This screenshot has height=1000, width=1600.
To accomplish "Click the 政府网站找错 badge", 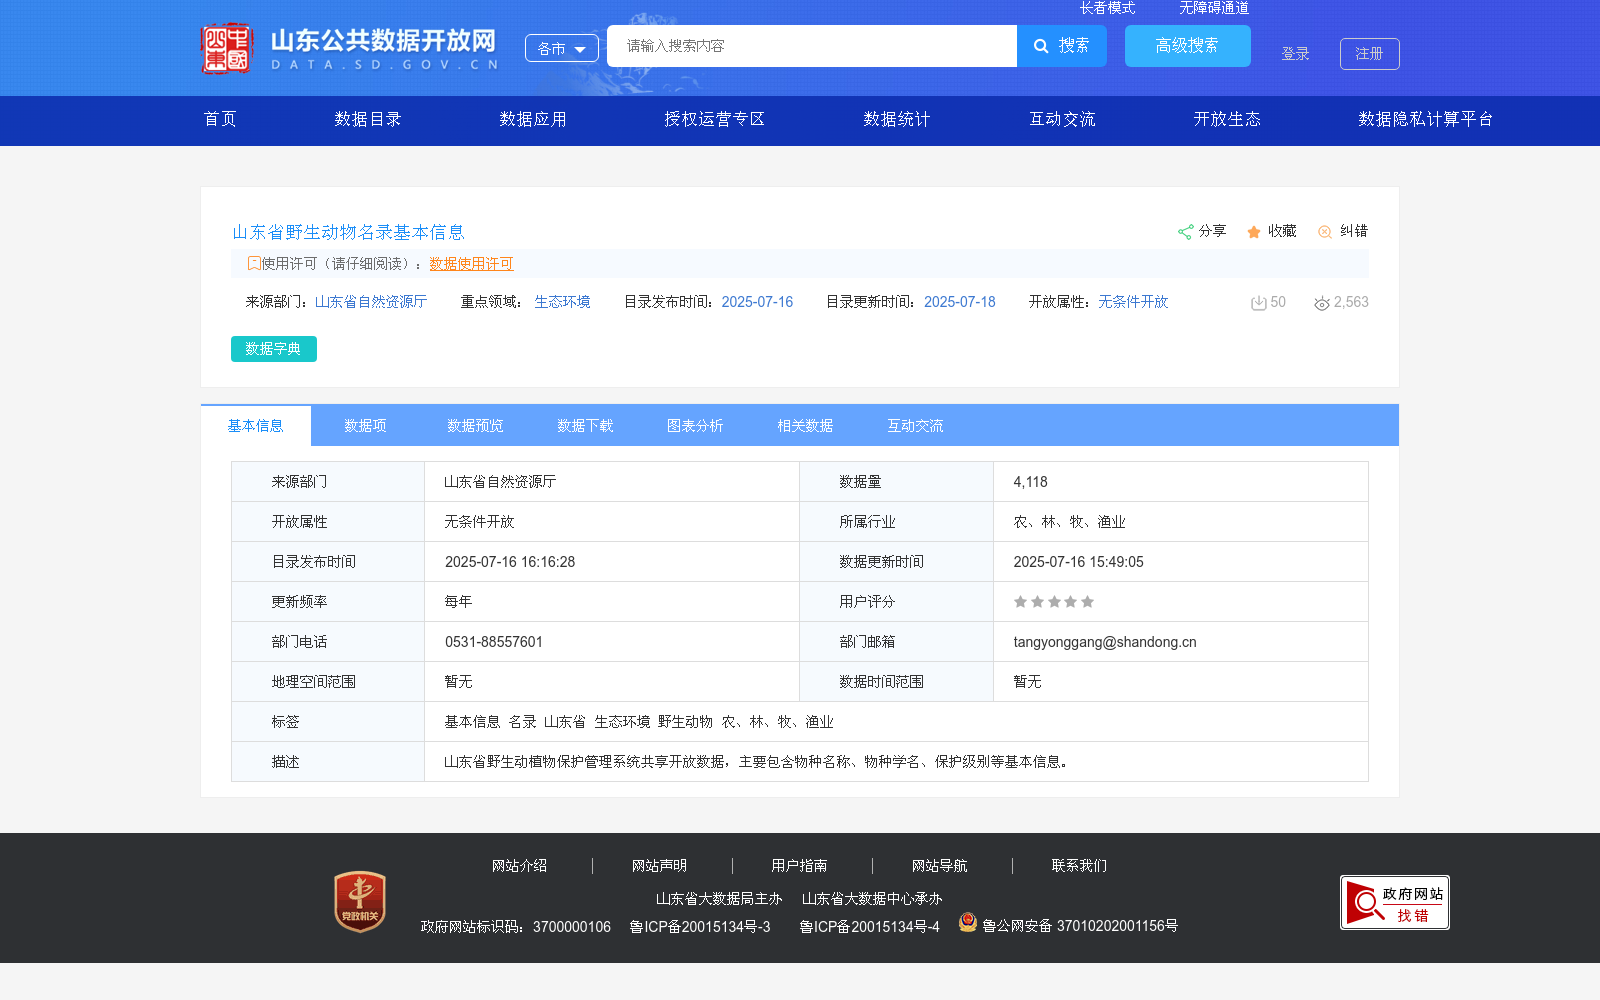I will (1395, 903).
